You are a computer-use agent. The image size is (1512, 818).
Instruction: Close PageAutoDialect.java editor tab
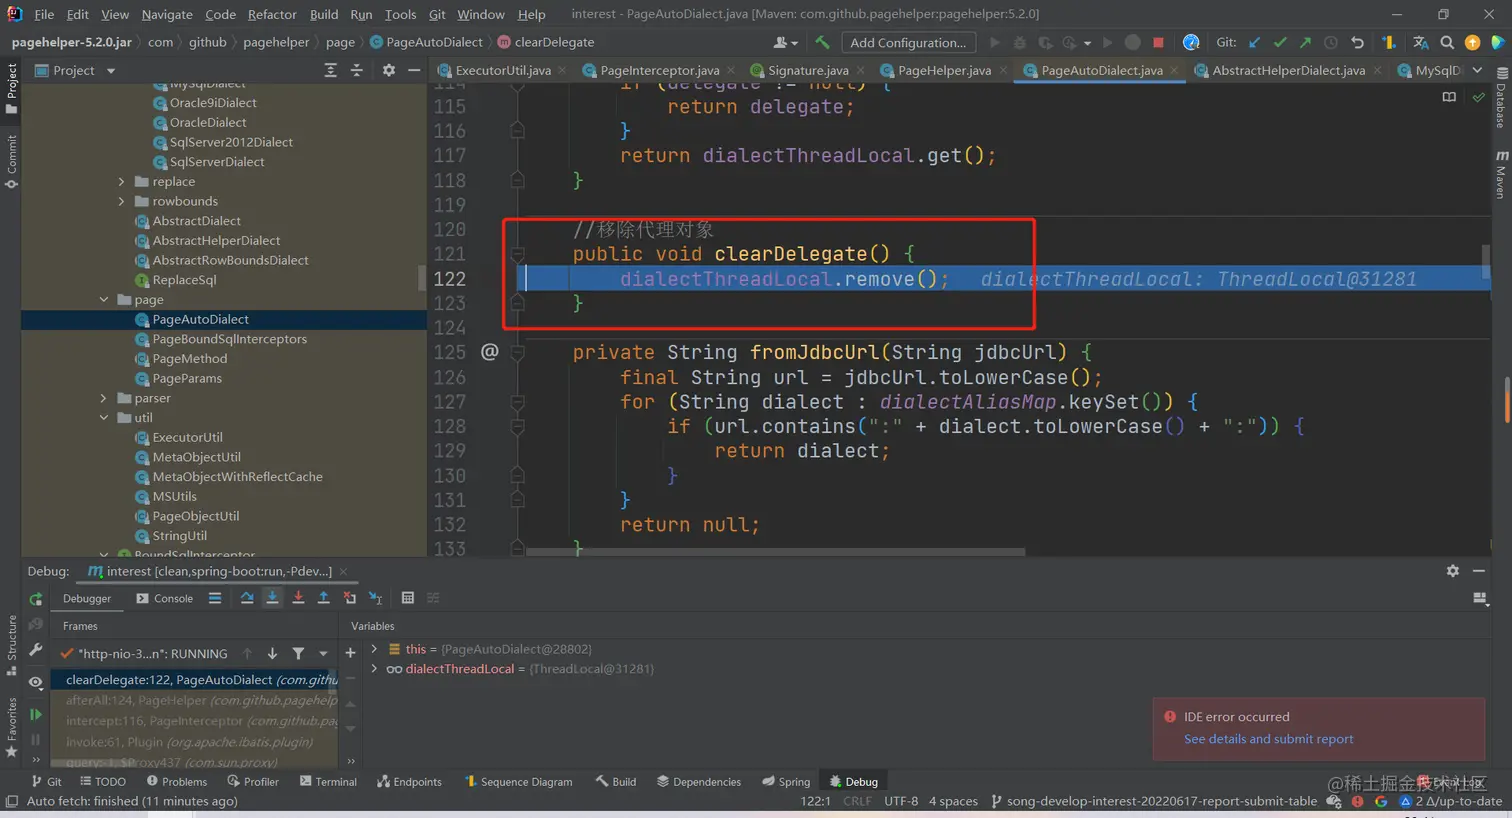click(x=1173, y=70)
